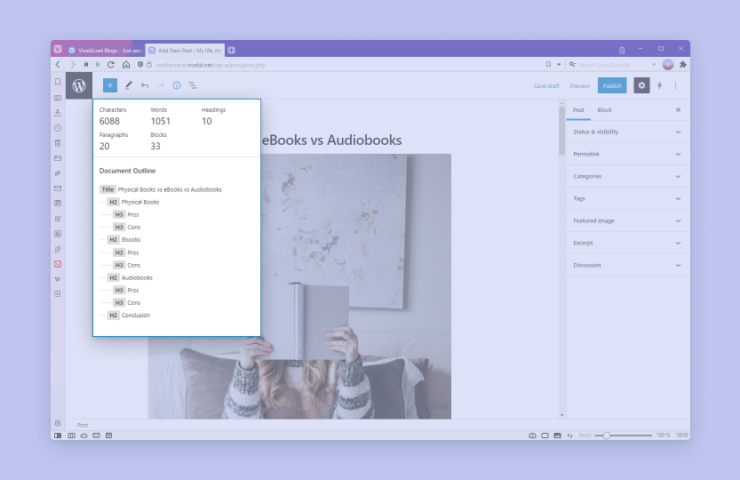
Task: Expand the Tags section
Action: pyautogui.click(x=628, y=199)
